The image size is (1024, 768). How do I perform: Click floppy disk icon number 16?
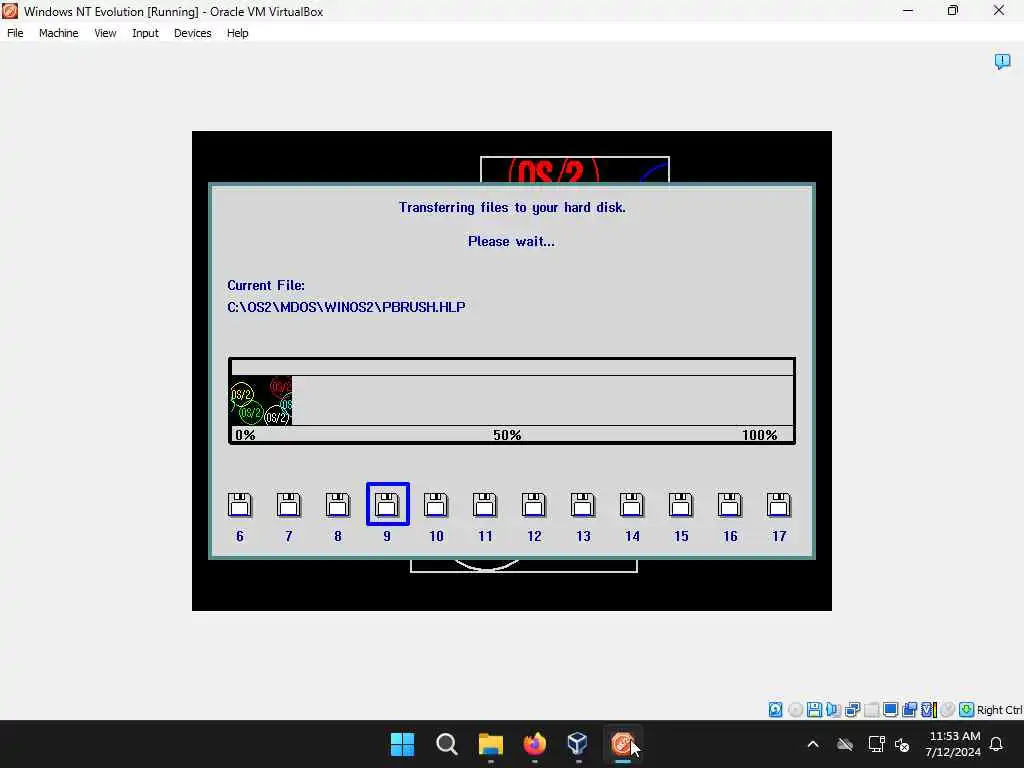(729, 505)
